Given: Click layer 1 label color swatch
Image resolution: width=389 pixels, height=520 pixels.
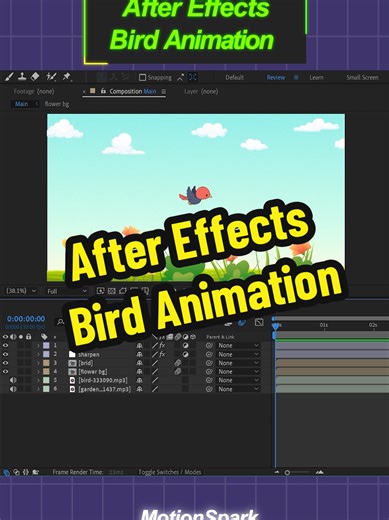Looking at the screenshot, I should coord(46,346).
